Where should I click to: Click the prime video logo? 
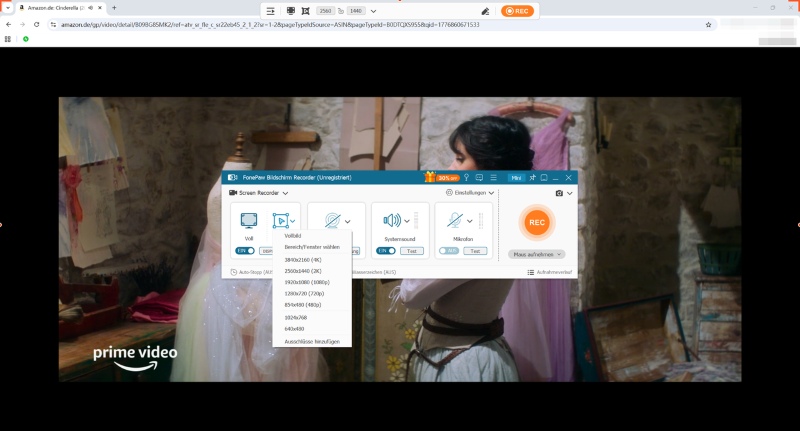pyautogui.click(x=135, y=358)
